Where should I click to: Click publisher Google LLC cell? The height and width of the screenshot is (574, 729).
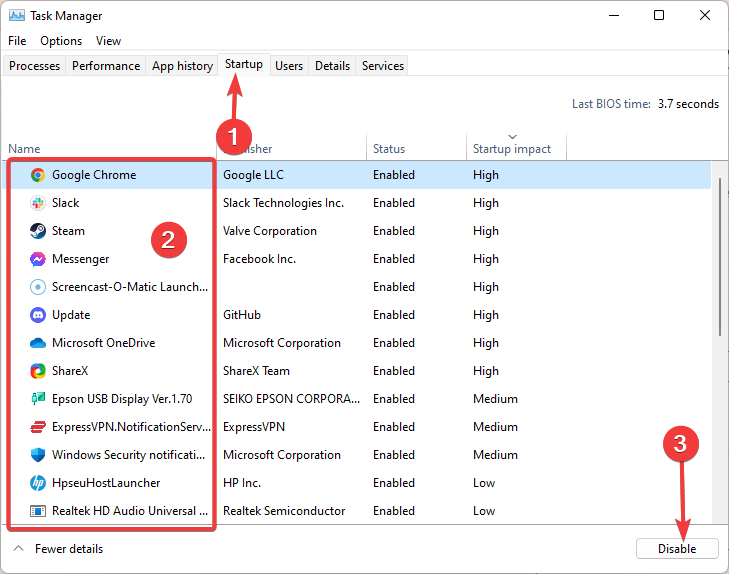click(253, 175)
